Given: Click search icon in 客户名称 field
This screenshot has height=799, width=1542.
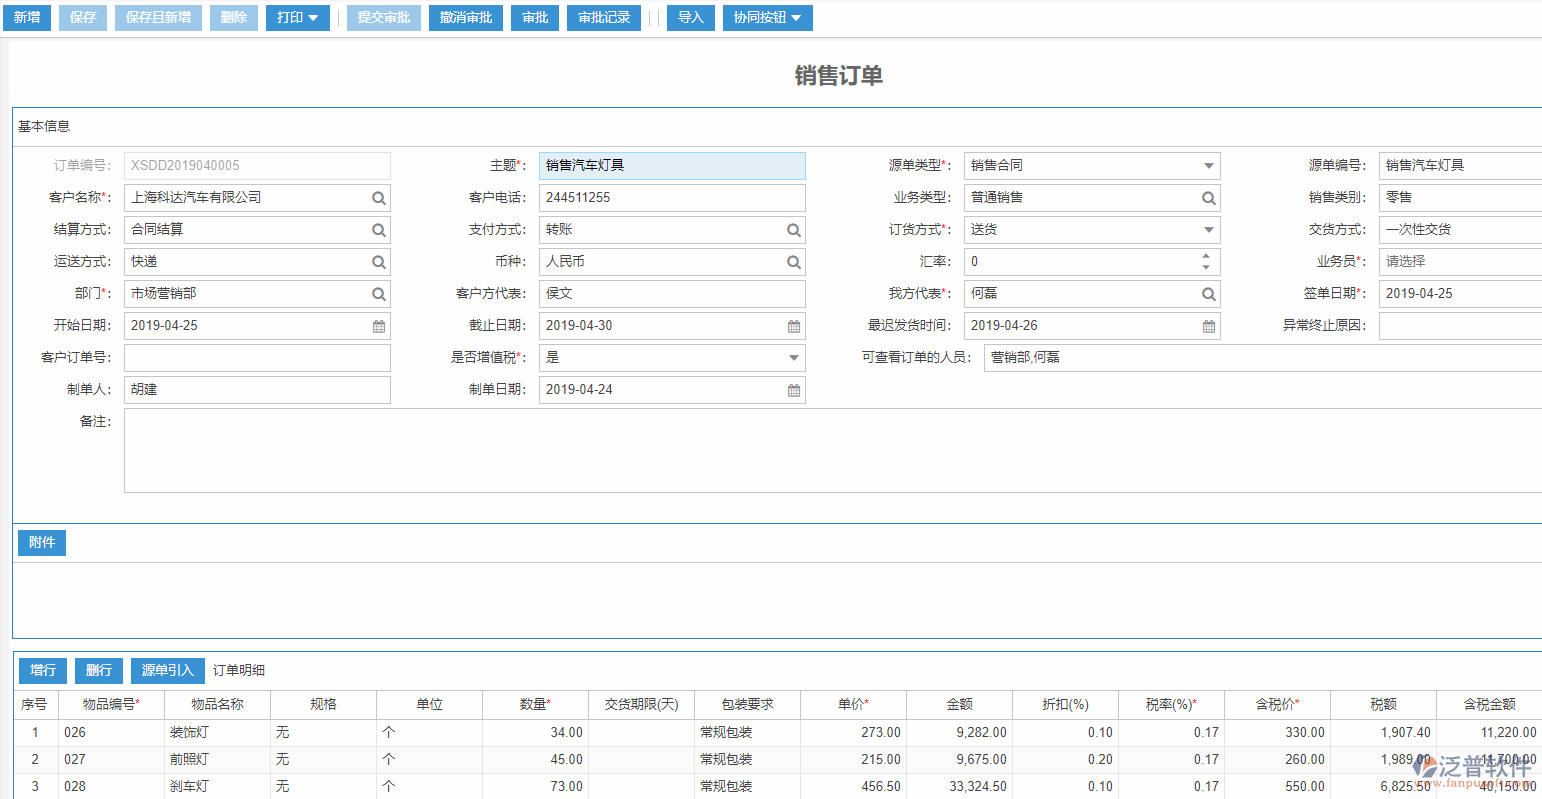Looking at the screenshot, I should [x=379, y=198].
